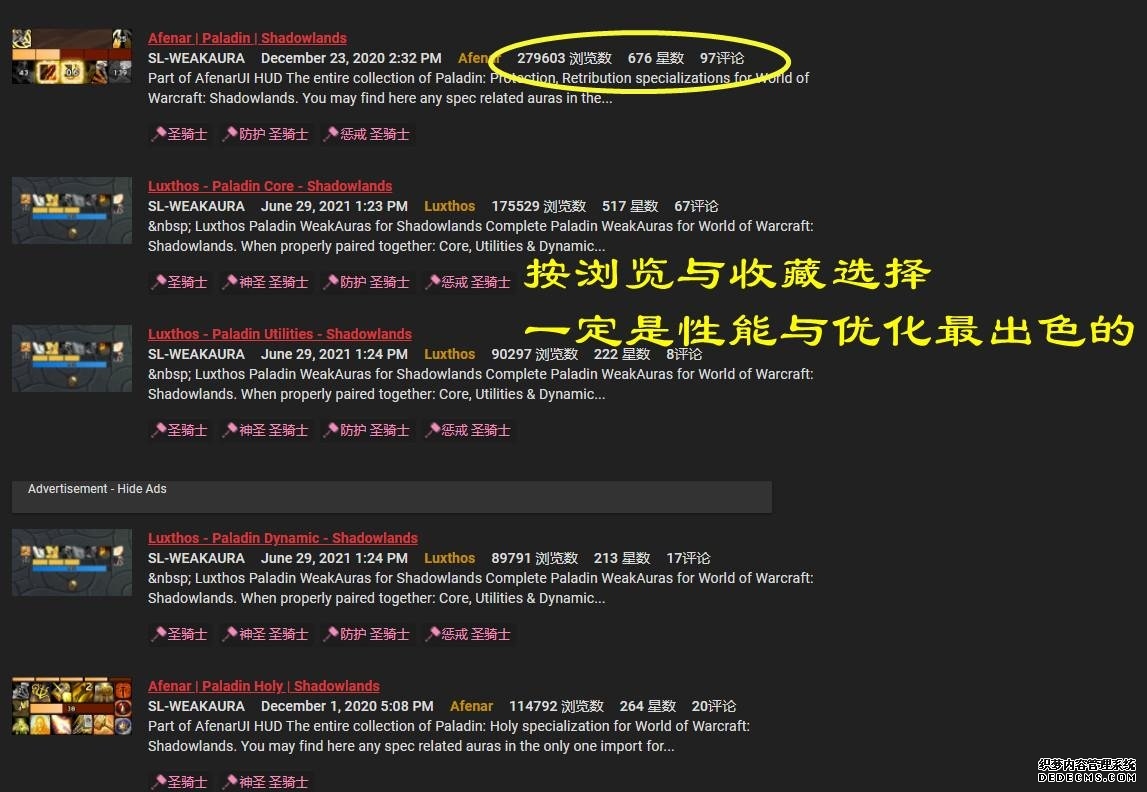Click hammer icon of first 圣骑士 tag under Paladin Utilities
Image resolution: width=1147 pixels, height=792 pixels.
[x=158, y=430]
